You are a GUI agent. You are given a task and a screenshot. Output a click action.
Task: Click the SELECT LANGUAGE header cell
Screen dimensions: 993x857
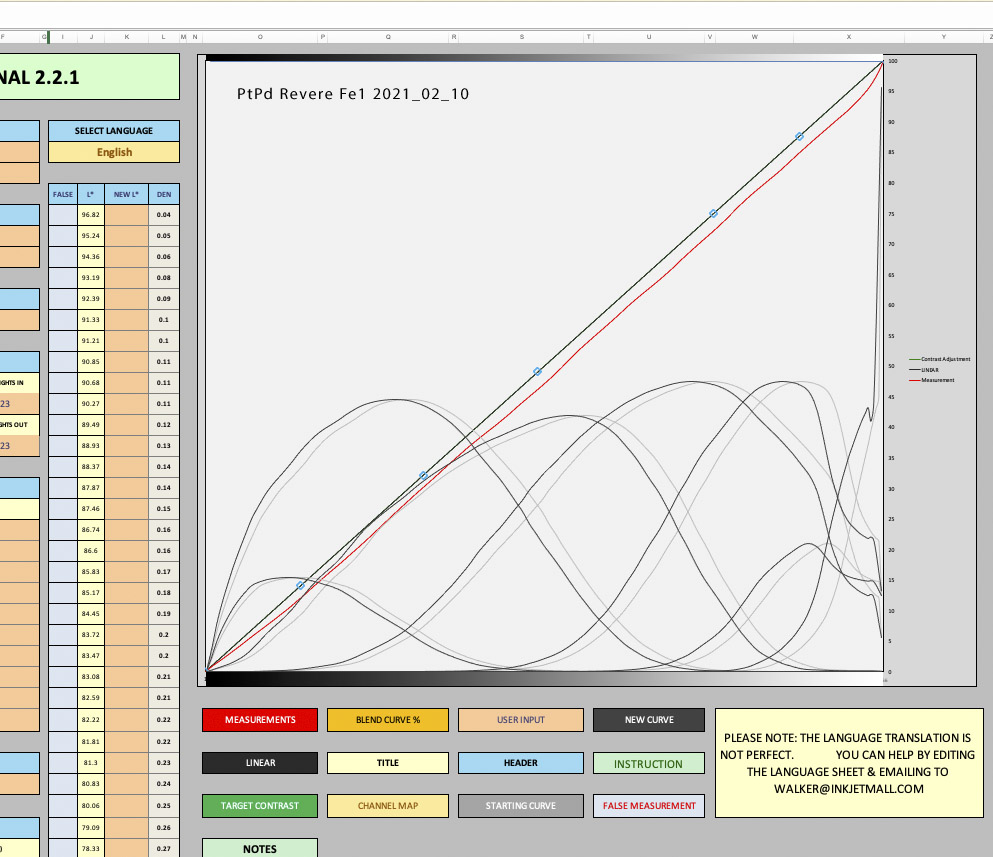(114, 131)
